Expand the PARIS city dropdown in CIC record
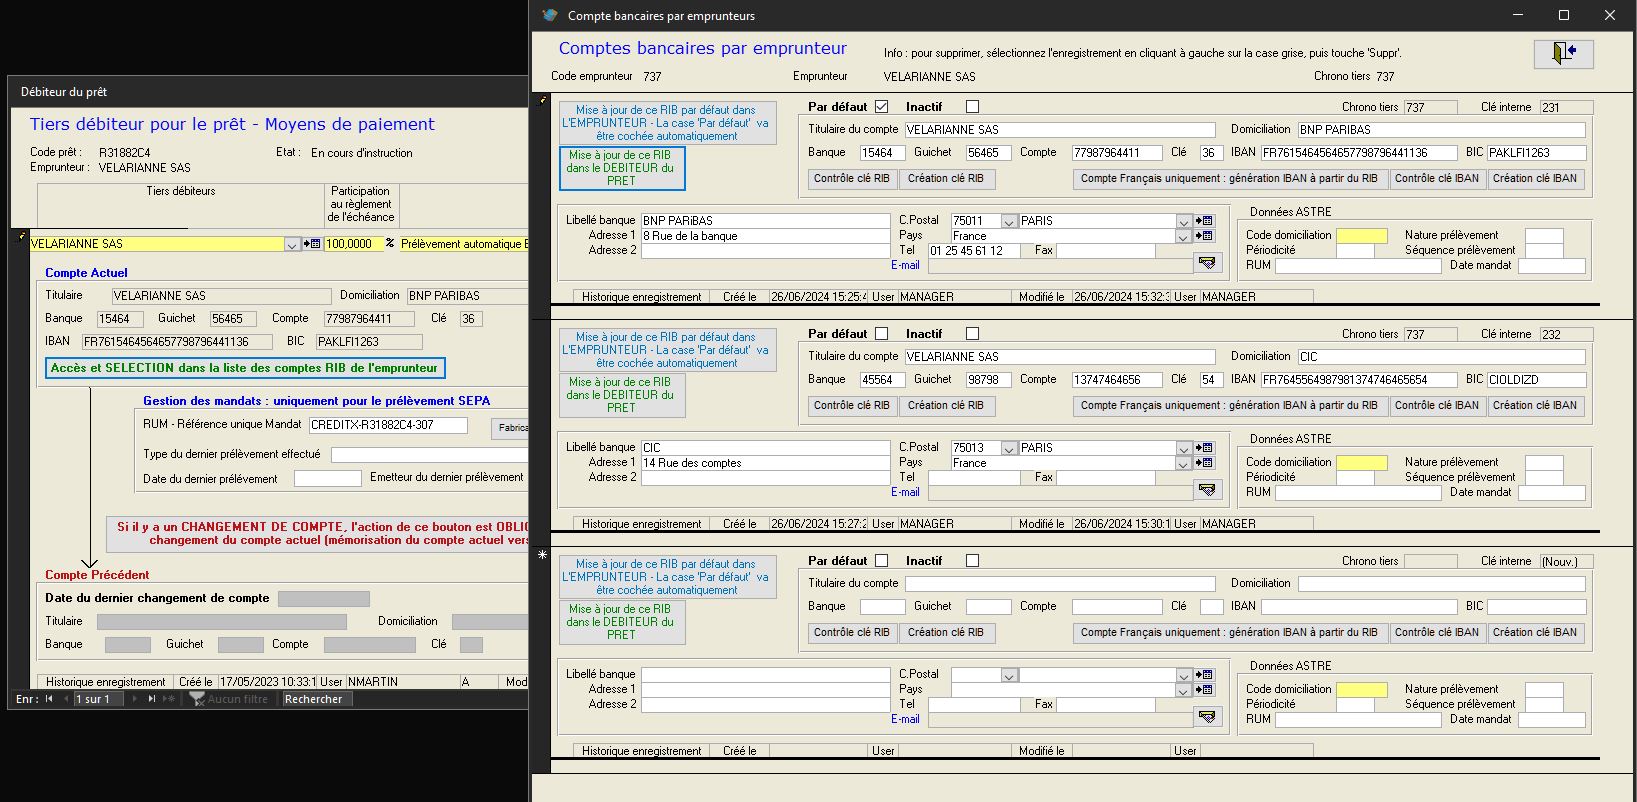This screenshot has height=802, width=1637. (1184, 448)
